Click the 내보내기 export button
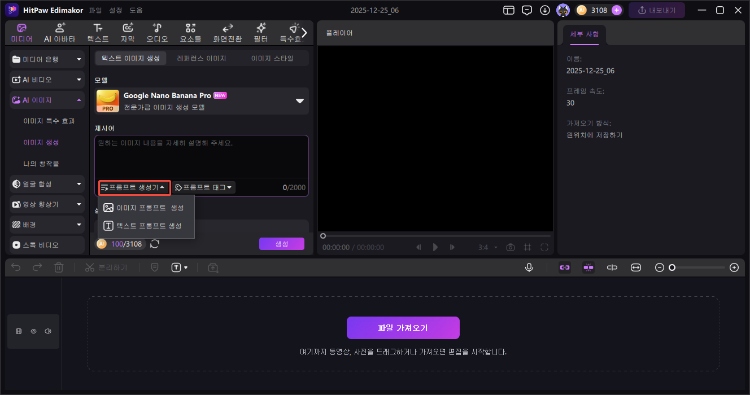 point(657,10)
